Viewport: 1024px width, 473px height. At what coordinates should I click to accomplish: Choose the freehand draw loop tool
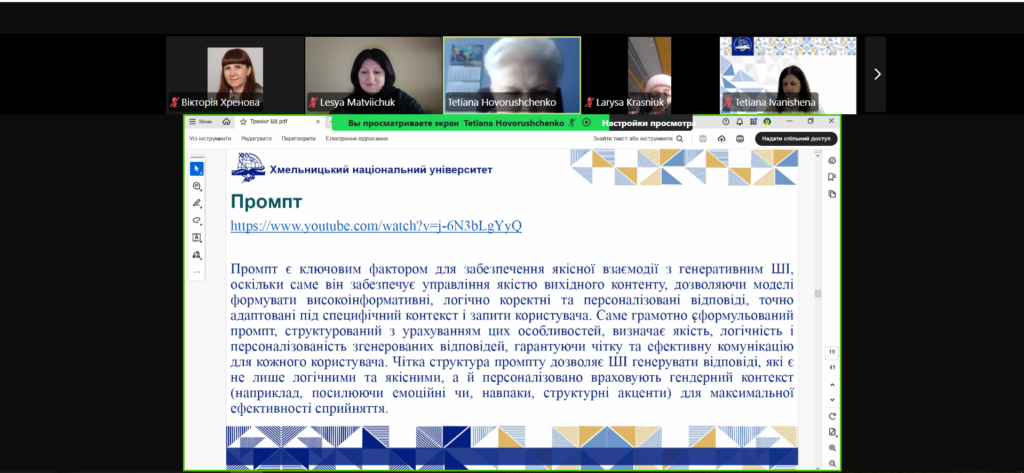point(197,220)
